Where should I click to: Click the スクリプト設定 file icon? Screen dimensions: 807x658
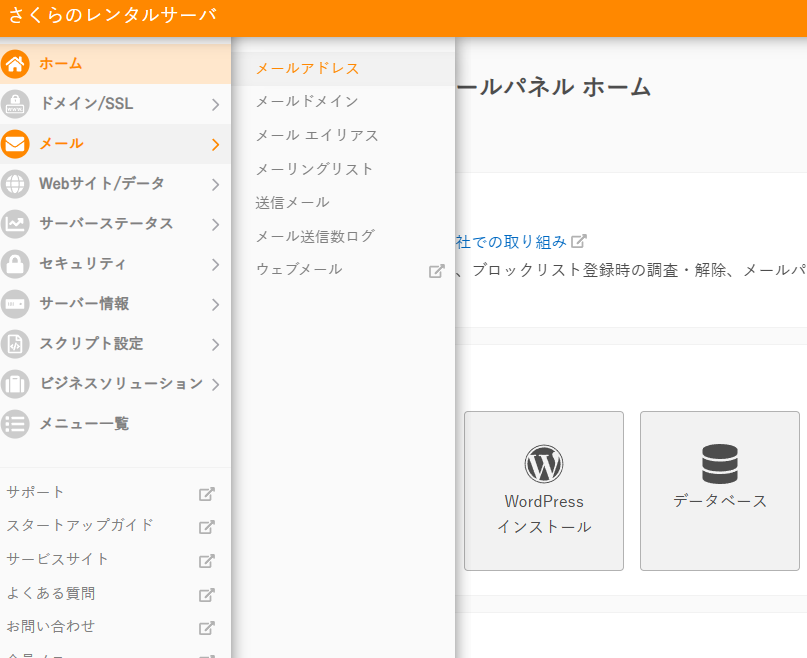[15, 344]
